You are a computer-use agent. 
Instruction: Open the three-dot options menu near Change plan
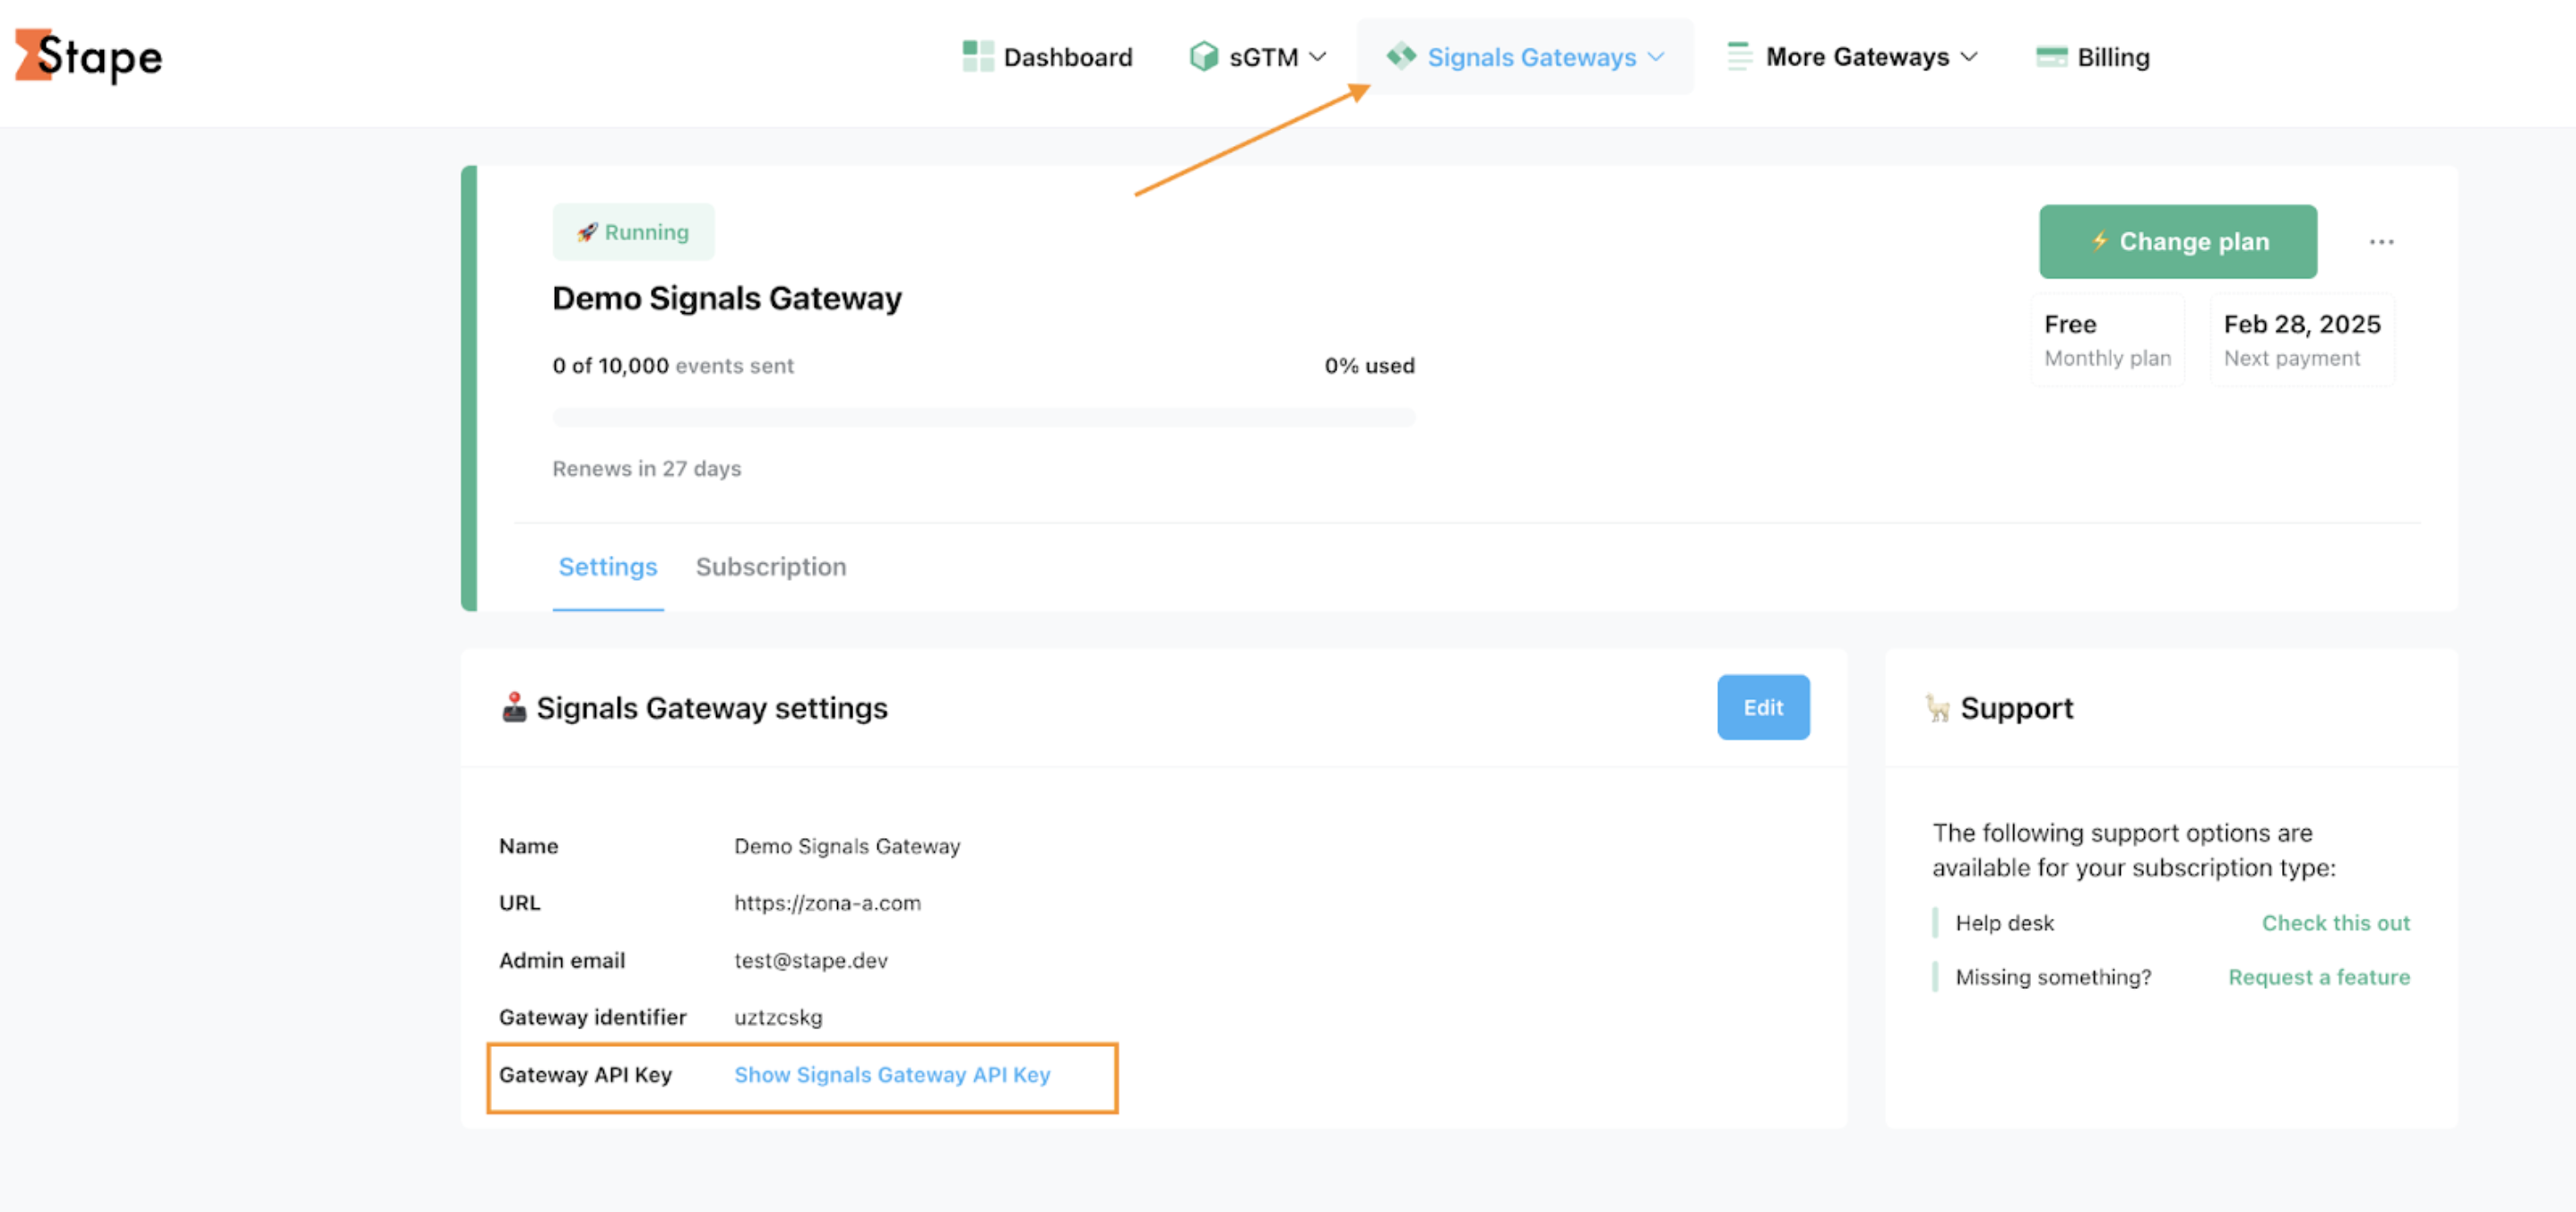[x=2382, y=241]
